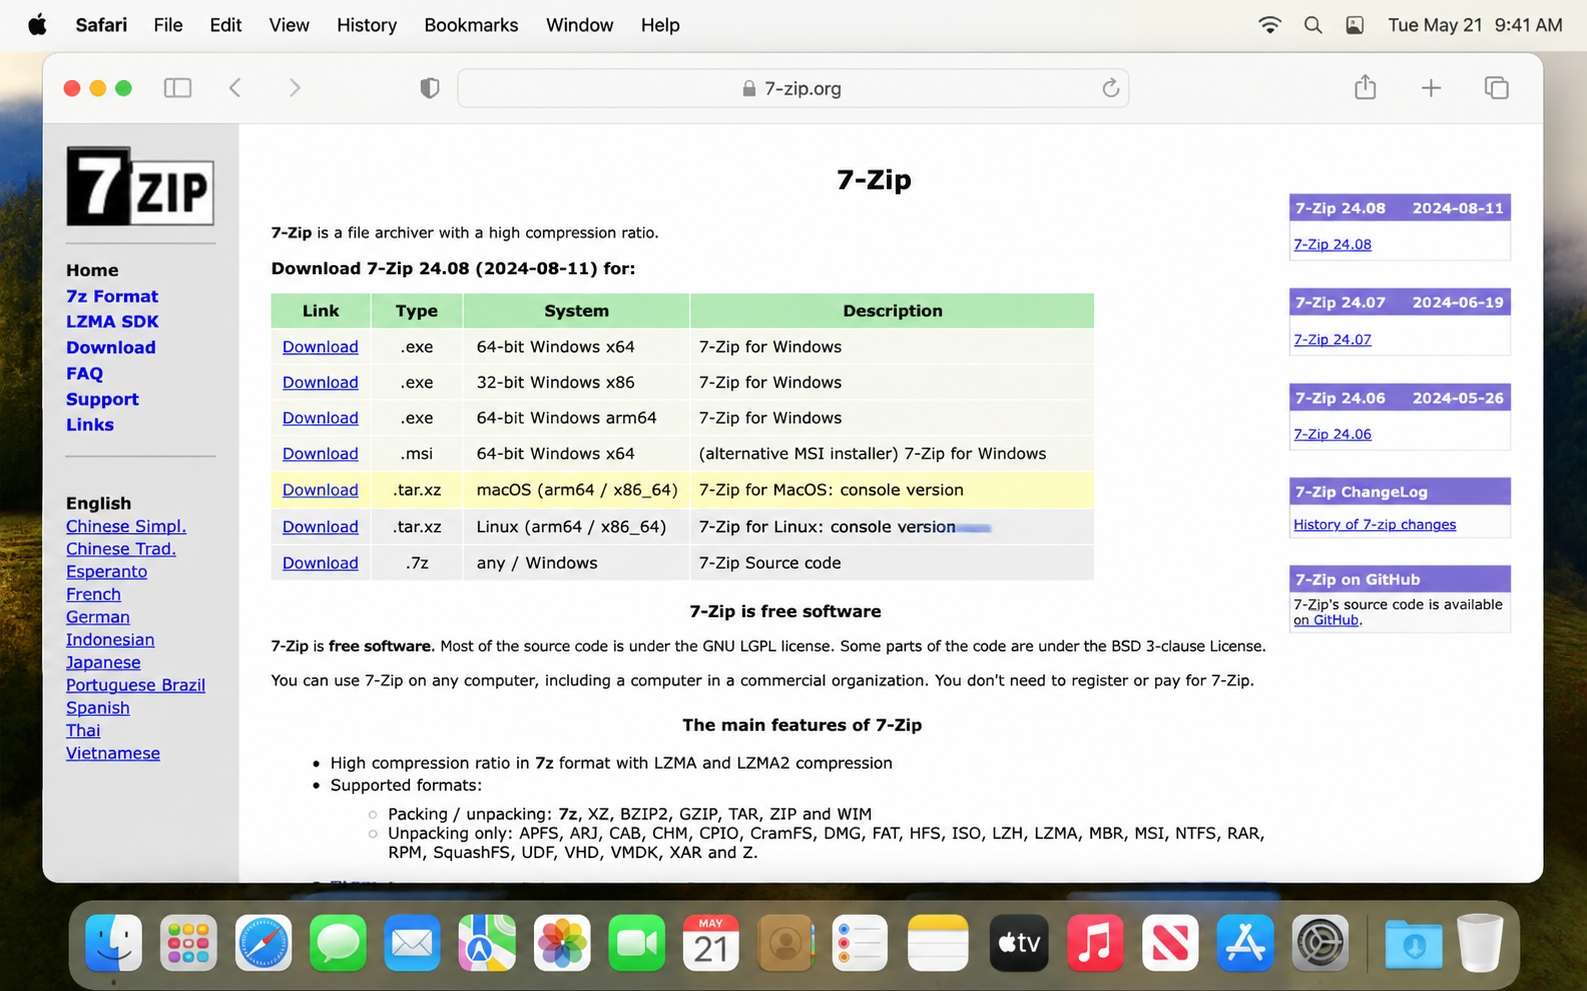The height and width of the screenshot is (991, 1587).
Task: Show the tab overview icon
Action: tap(1496, 88)
